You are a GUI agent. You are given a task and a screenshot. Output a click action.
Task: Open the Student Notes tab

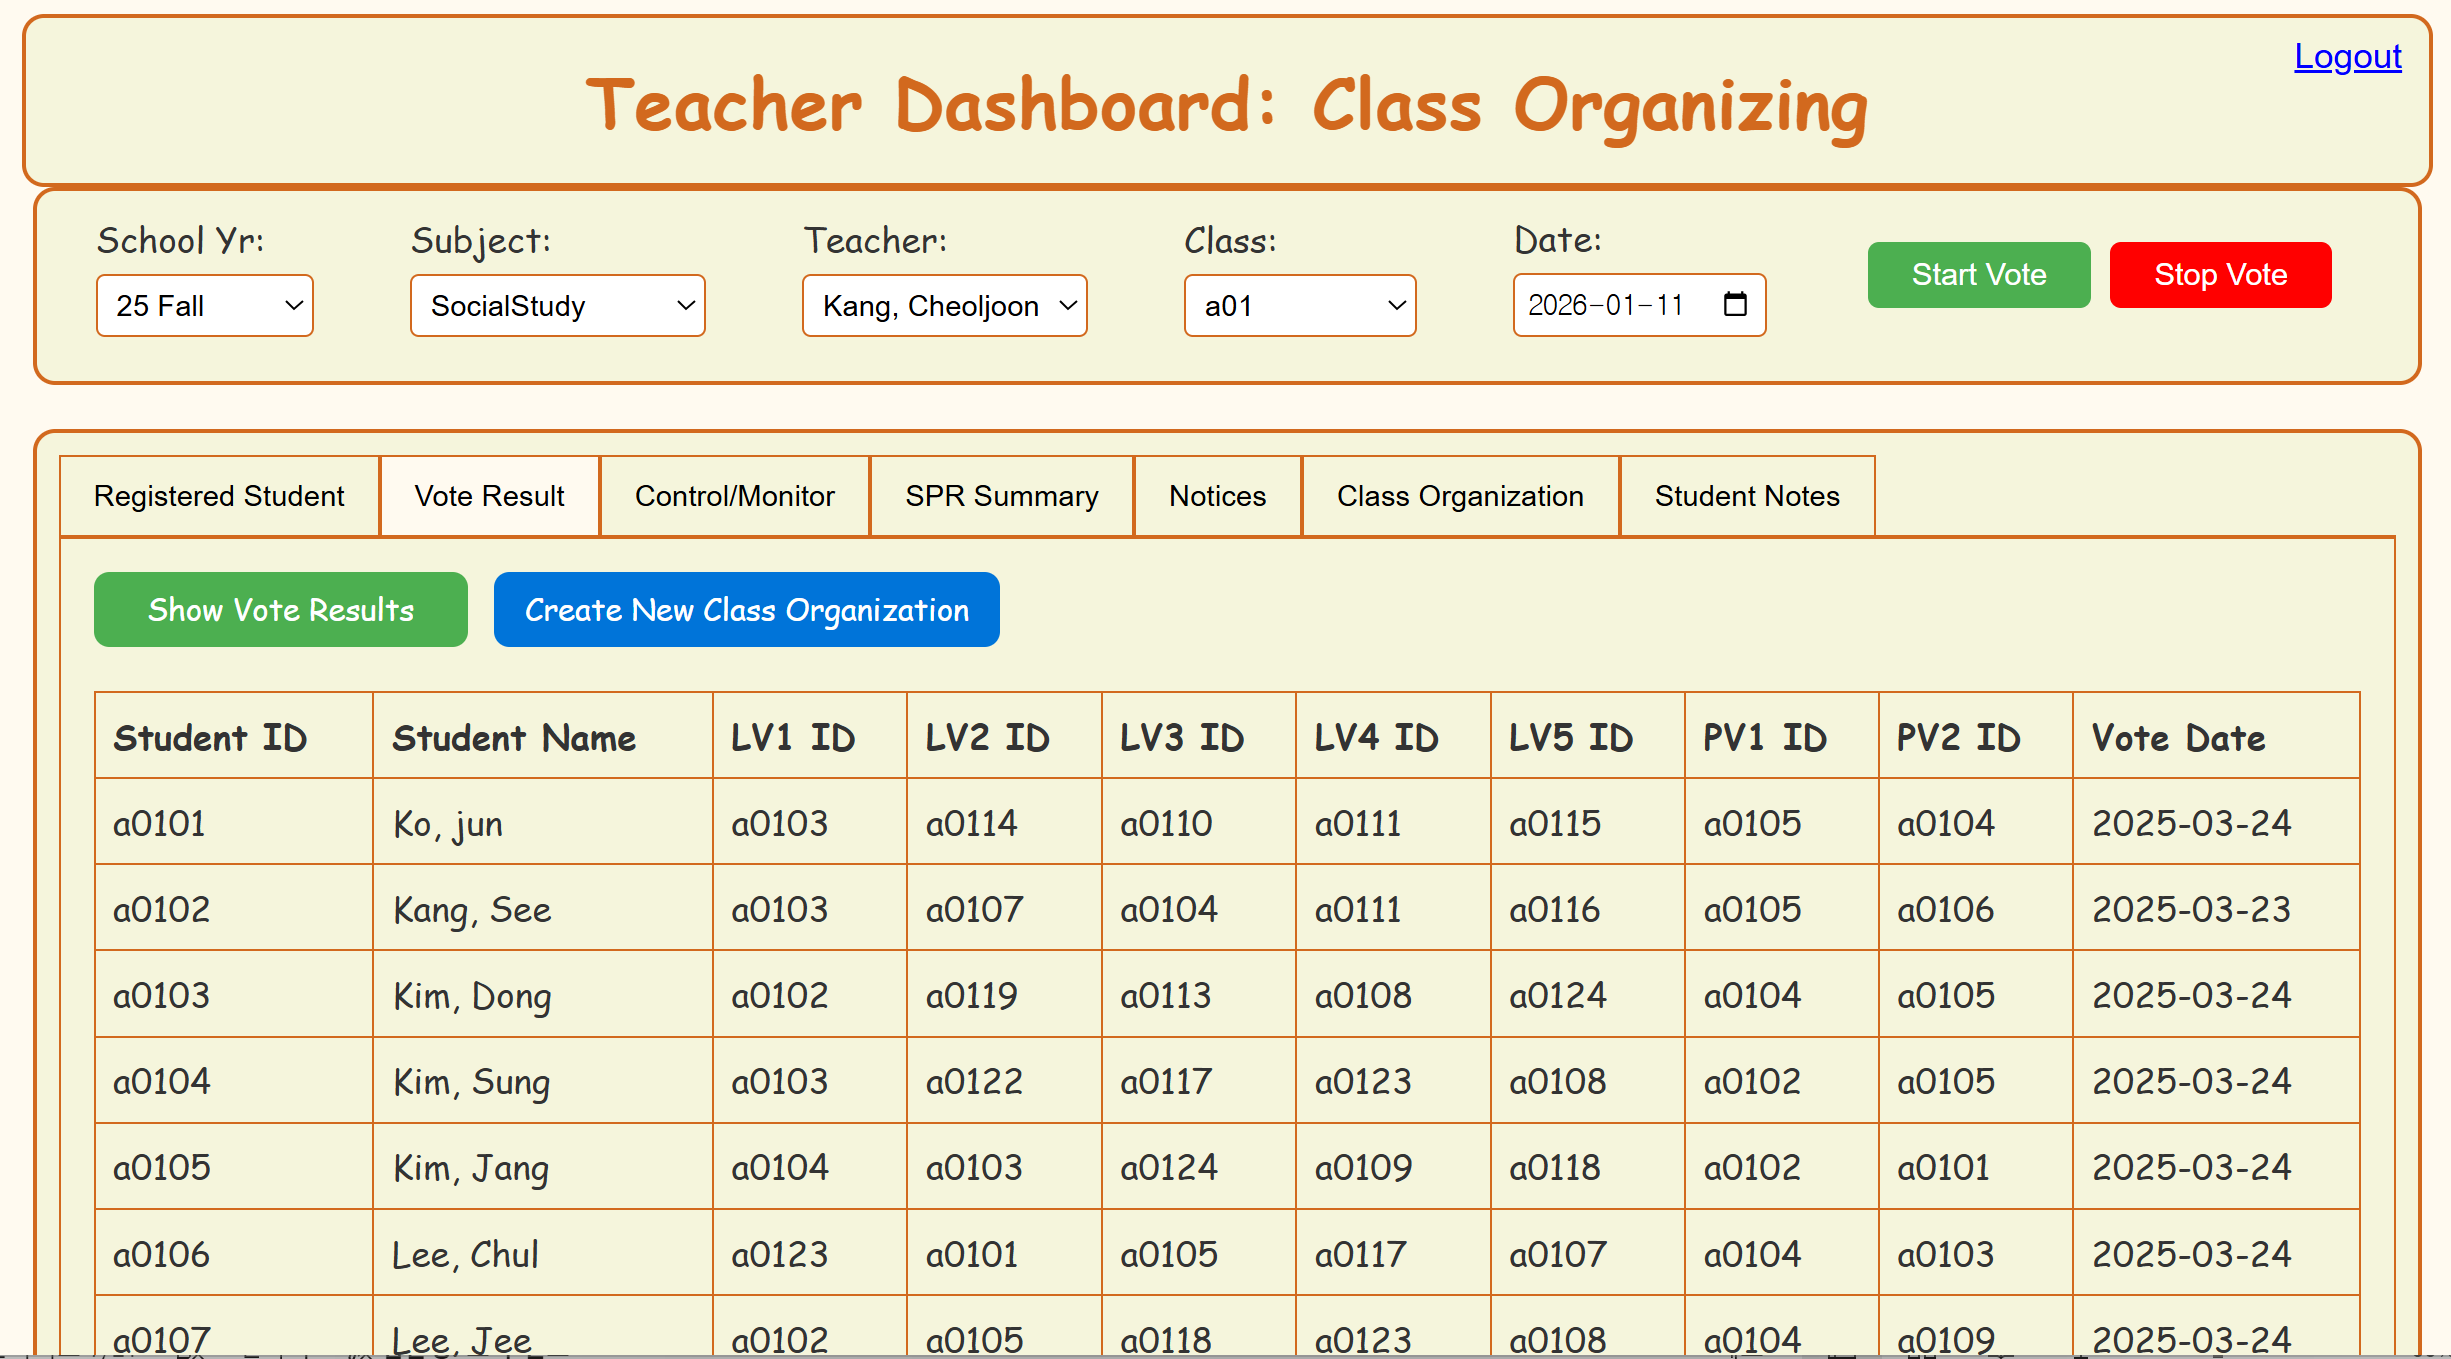tap(1746, 496)
